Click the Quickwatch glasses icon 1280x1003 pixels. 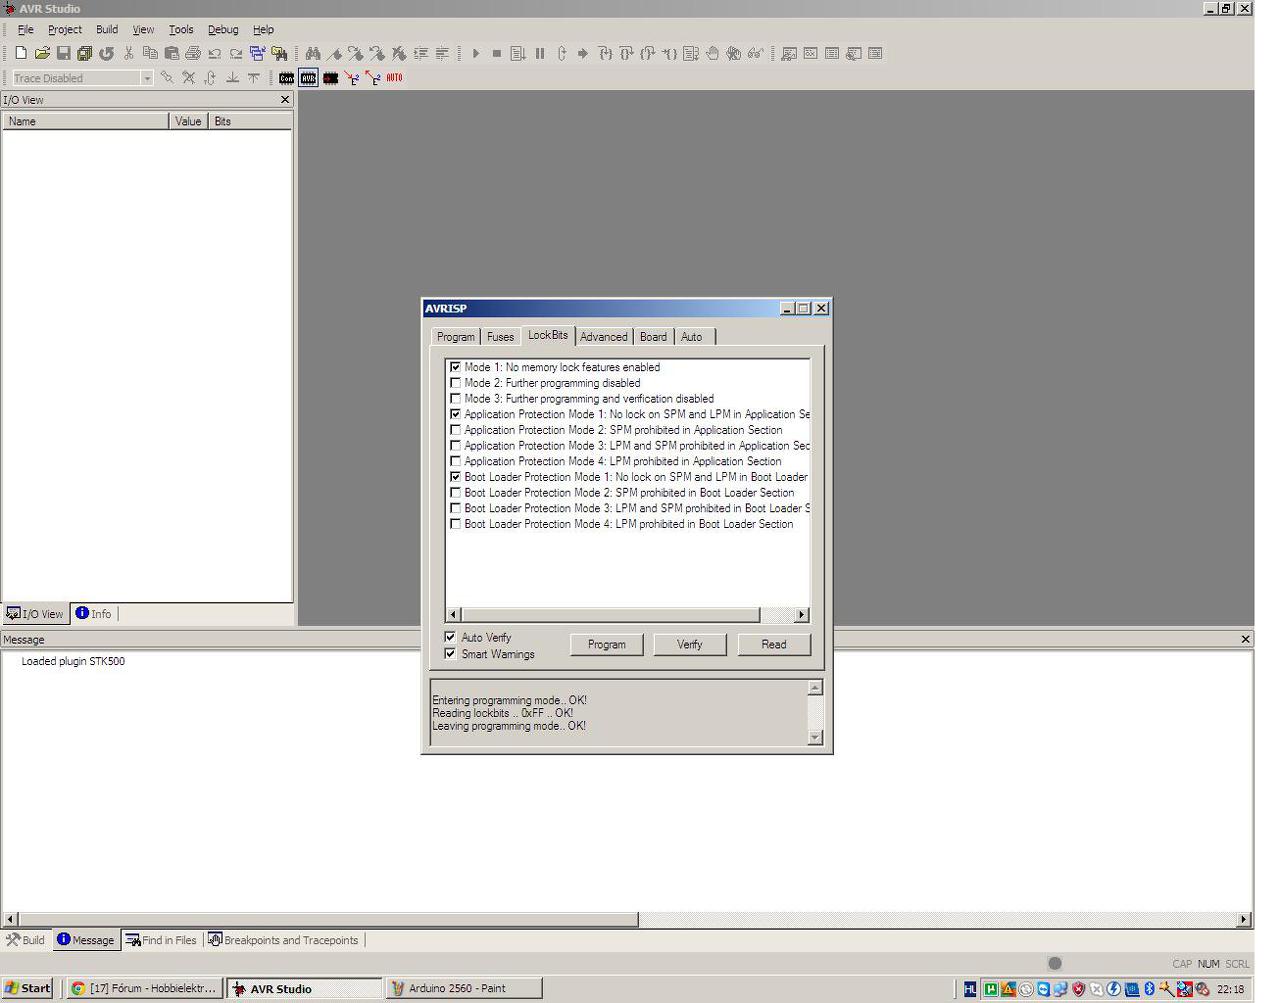pos(755,53)
